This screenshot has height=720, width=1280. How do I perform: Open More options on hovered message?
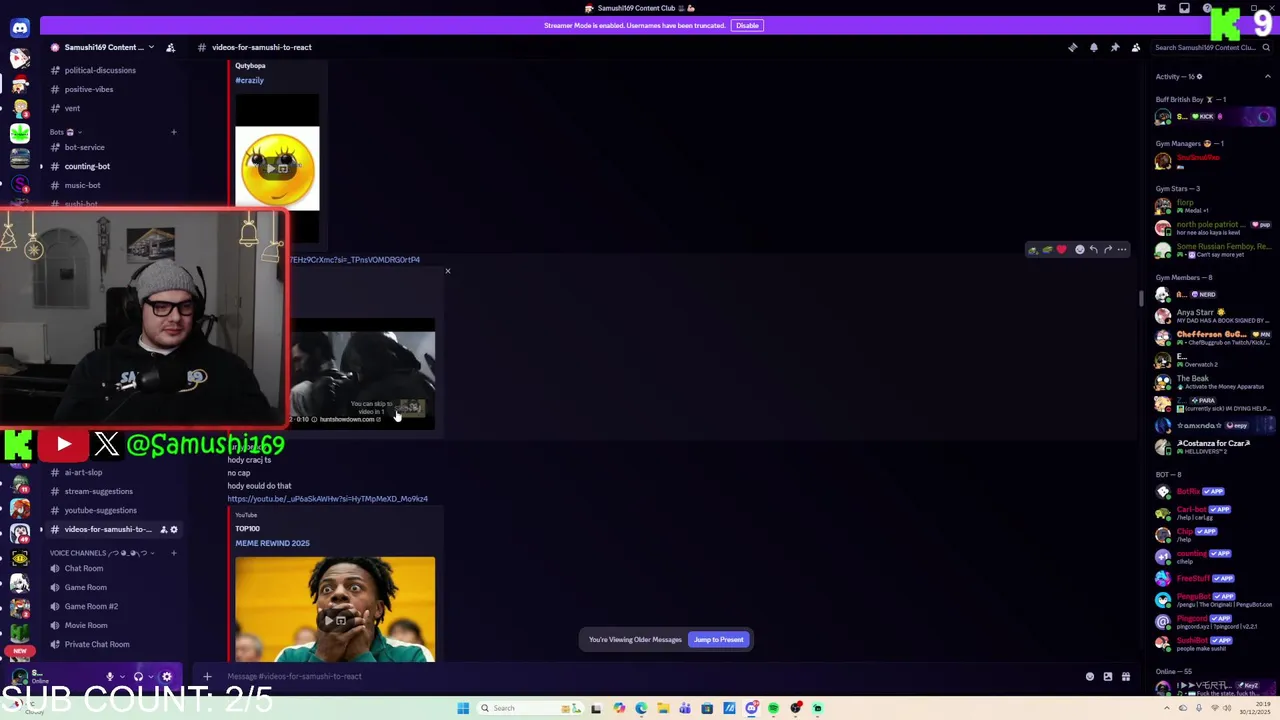coord(1121,250)
